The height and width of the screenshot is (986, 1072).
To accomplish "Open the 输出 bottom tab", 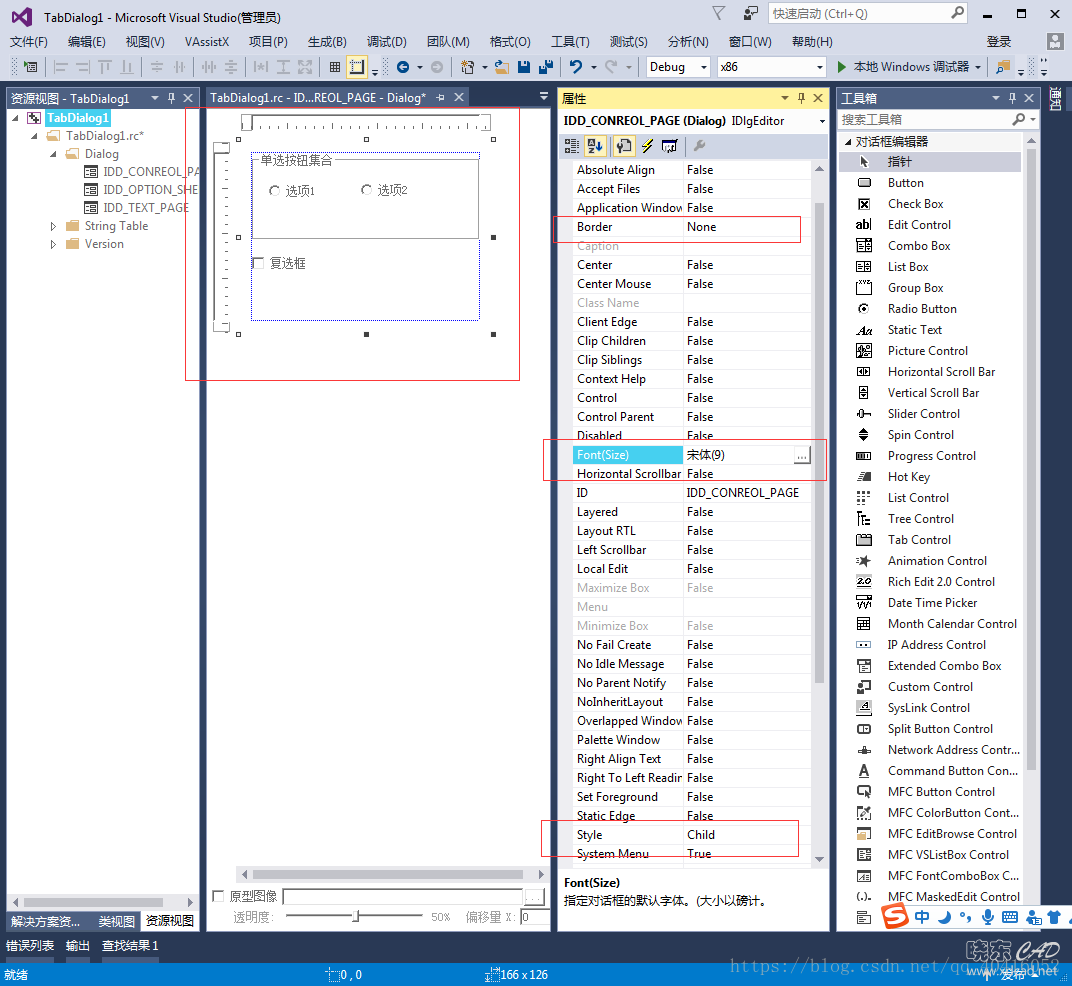I will (78, 946).
